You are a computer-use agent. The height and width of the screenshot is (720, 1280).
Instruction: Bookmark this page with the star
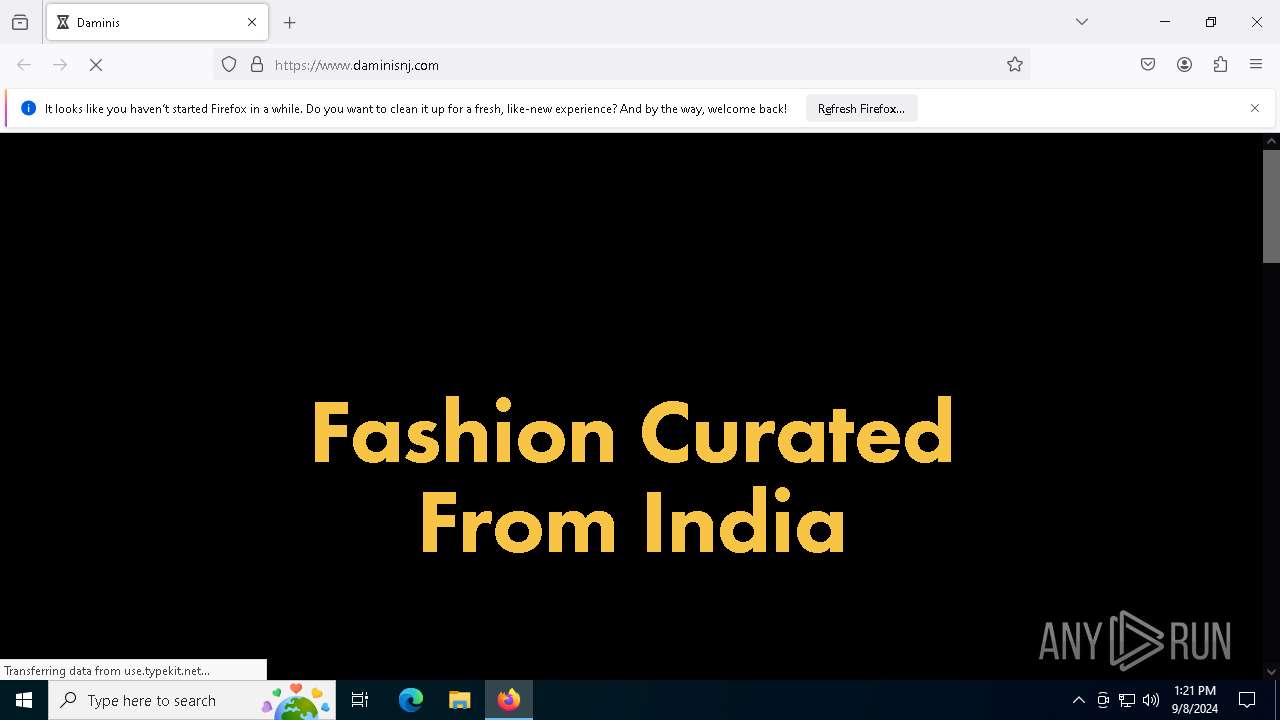1015,65
